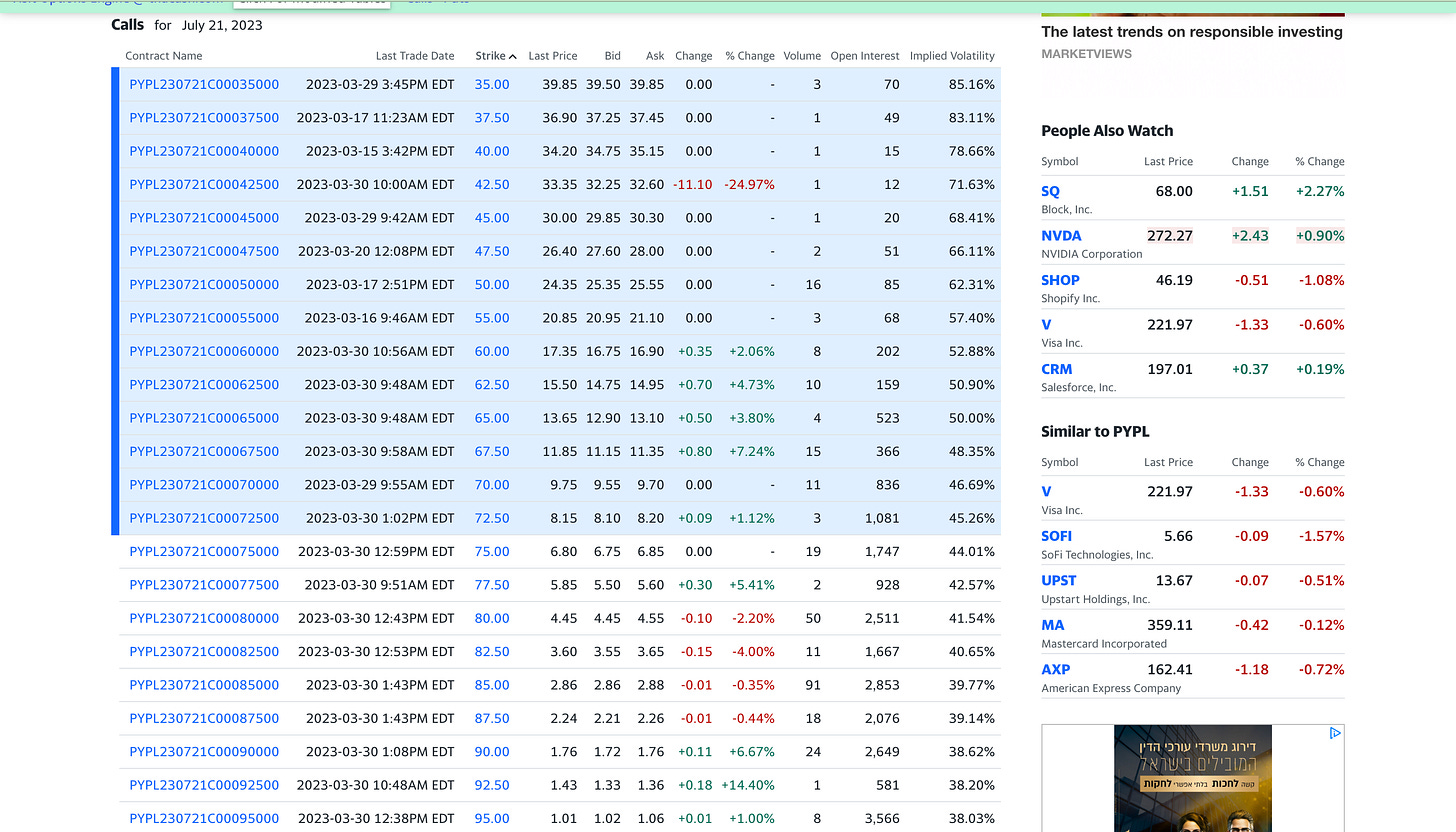The width and height of the screenshot is (1456, 832).
Task: Open contract PYPL230721C00047500
Action: 204,251
